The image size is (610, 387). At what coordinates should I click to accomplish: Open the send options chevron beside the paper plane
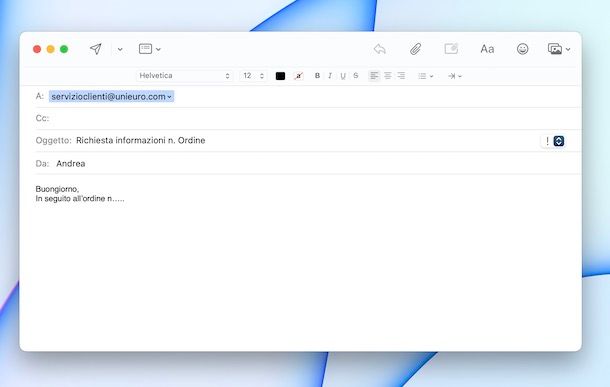[120, 49]
